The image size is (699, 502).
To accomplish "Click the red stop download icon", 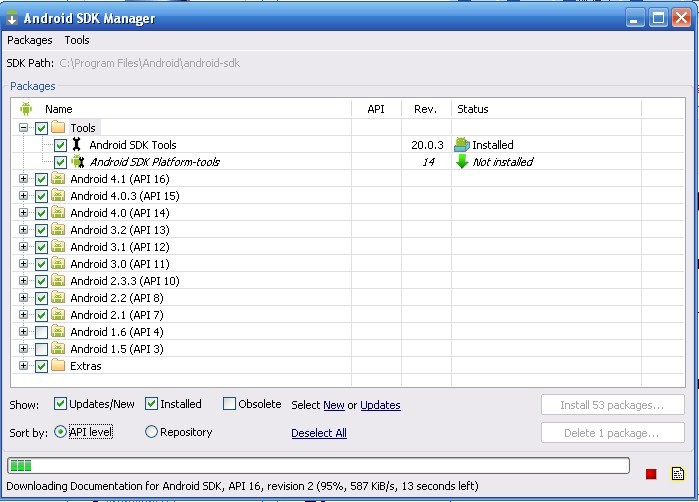I will pos(651,473).
